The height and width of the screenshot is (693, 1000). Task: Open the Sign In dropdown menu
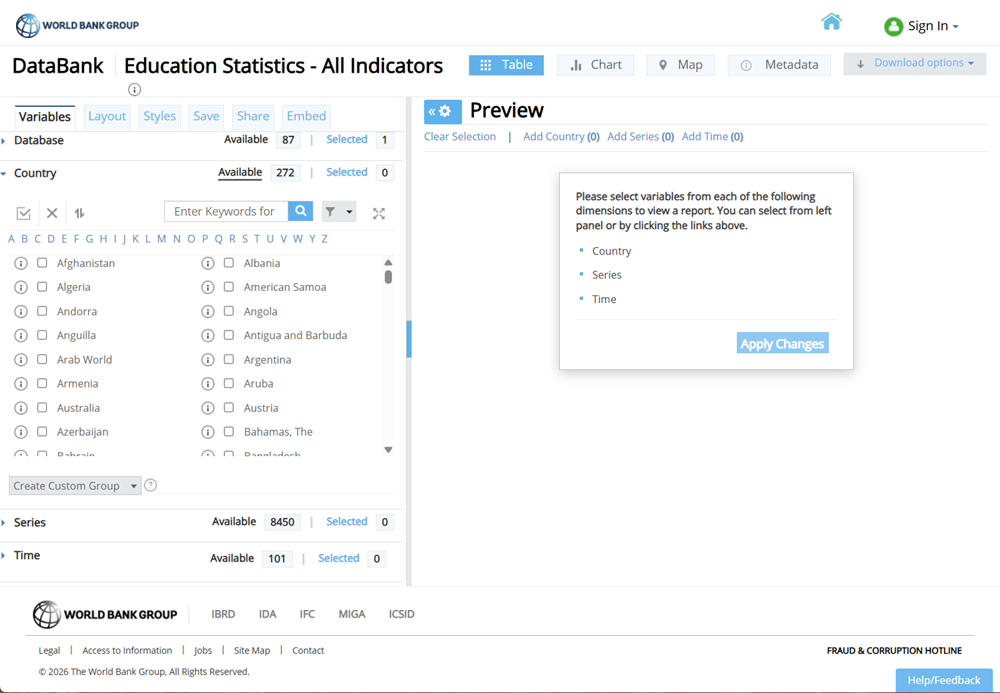coord(932,26)
